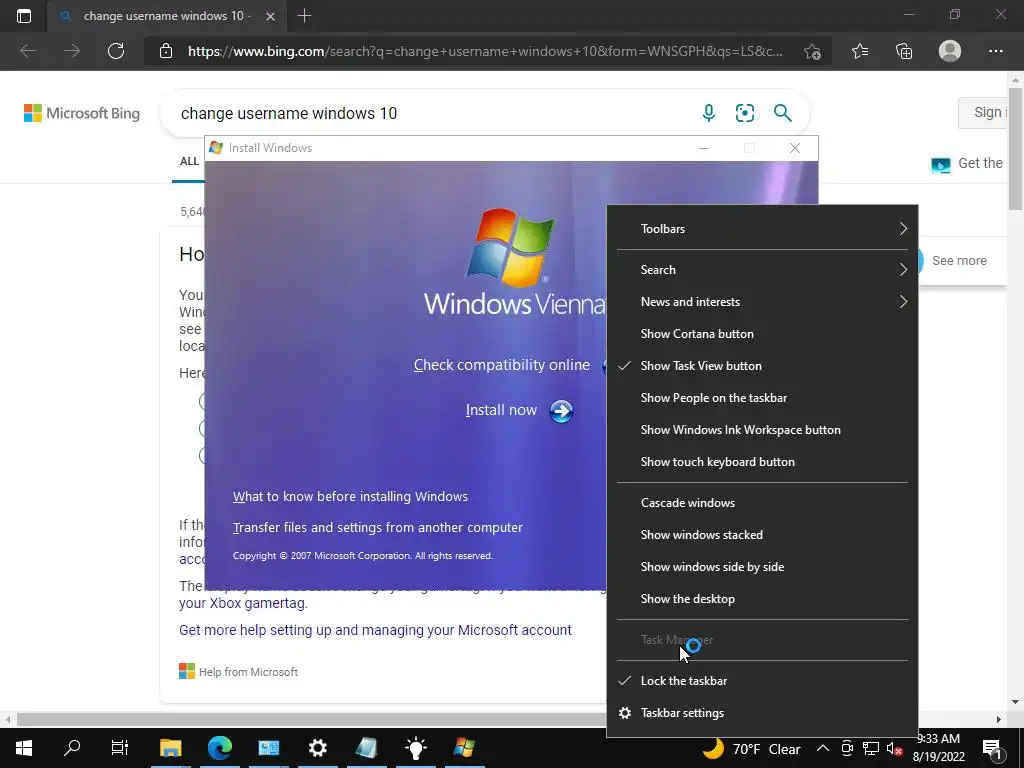Click See more on Bing page
The width and height of the screenshot is (1024, 768).
(959, 261)
